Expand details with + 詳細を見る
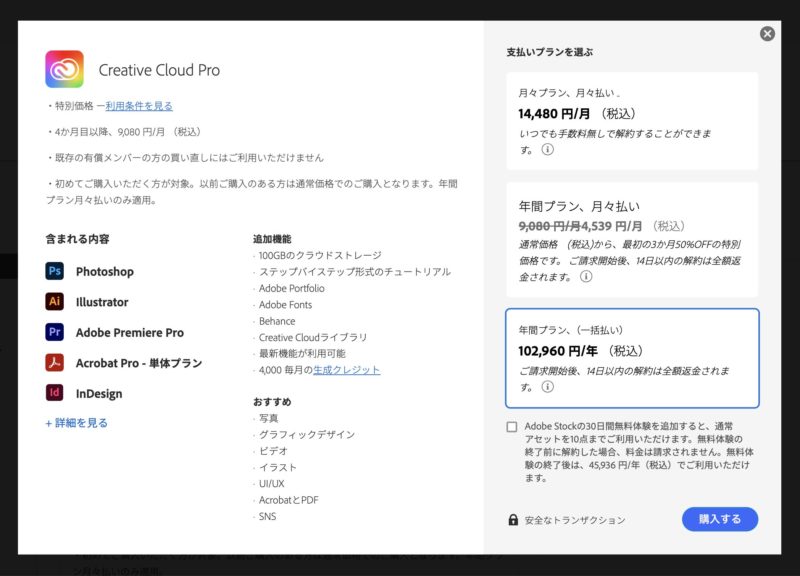The image size is (800, 576). click(x=77, y=423)
